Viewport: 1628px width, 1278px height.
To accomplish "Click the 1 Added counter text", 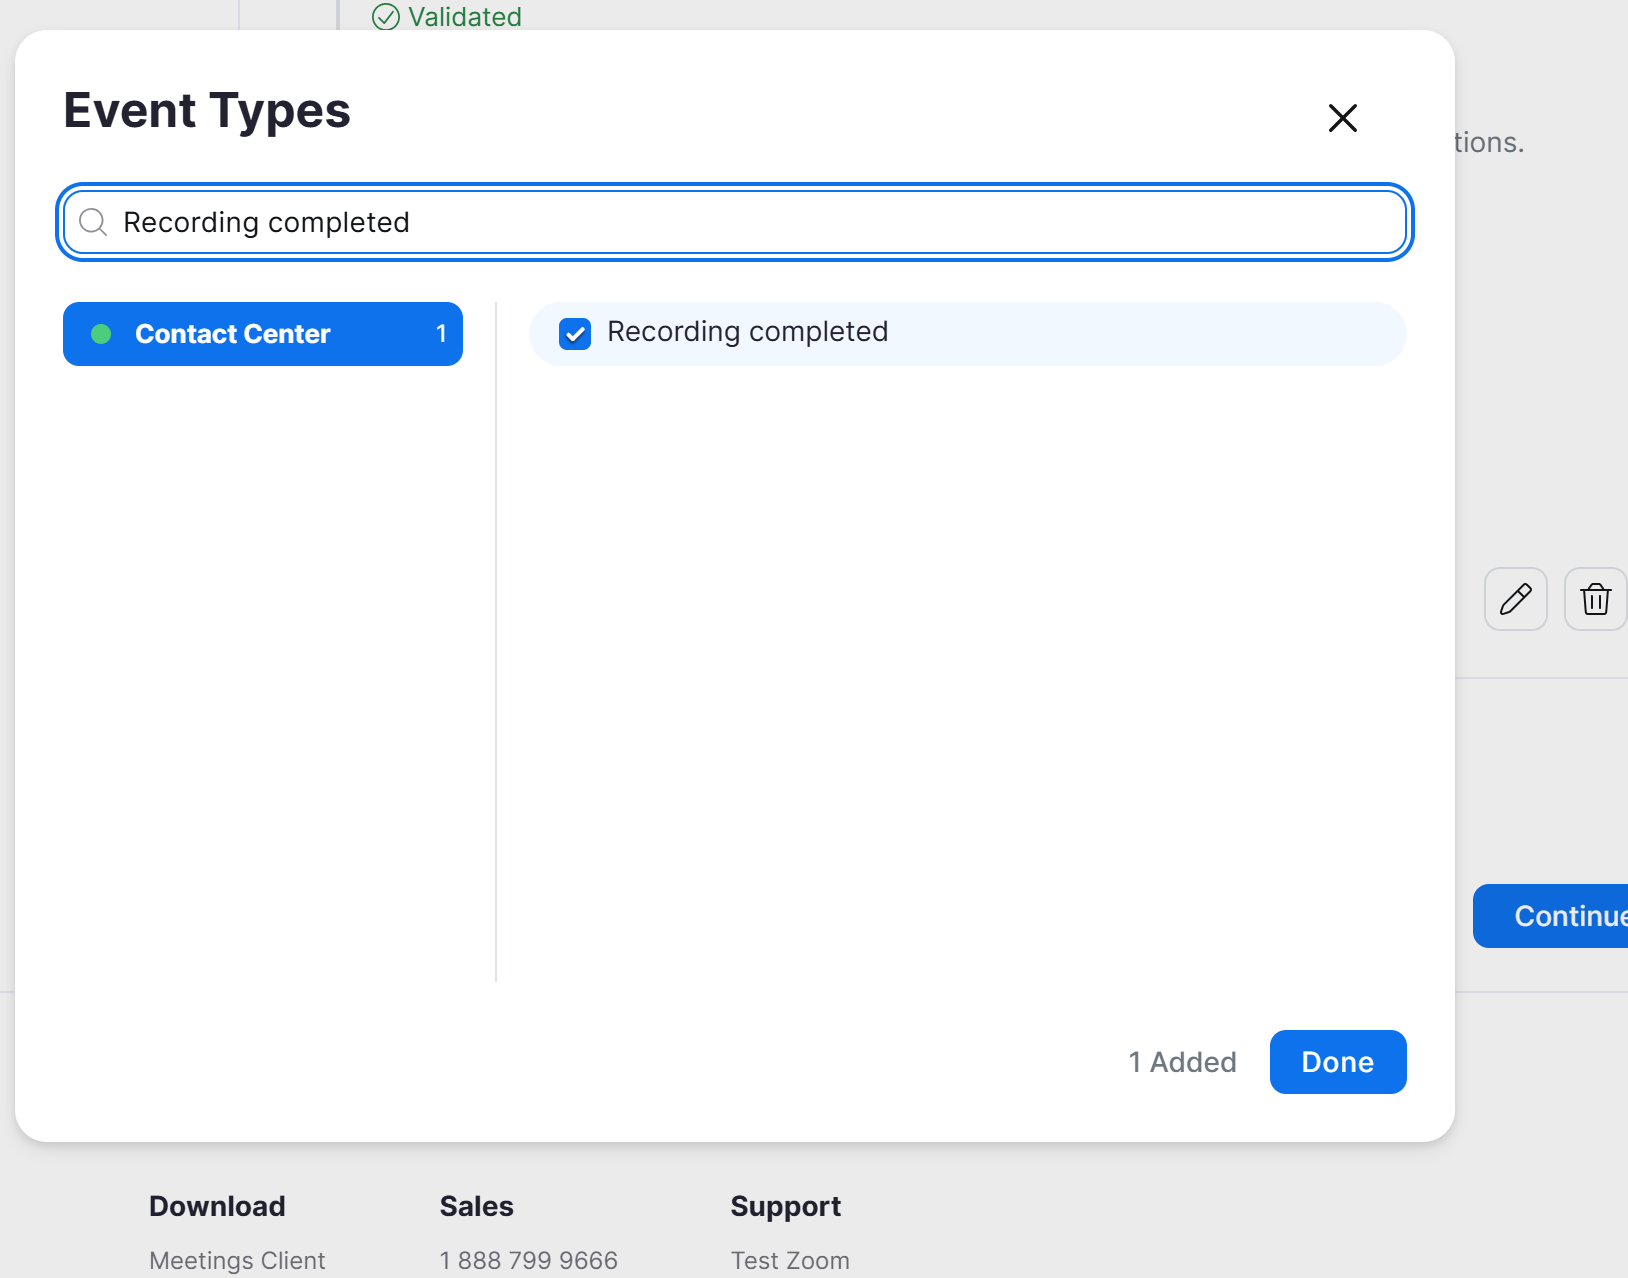I will tap(1182, 1062).
